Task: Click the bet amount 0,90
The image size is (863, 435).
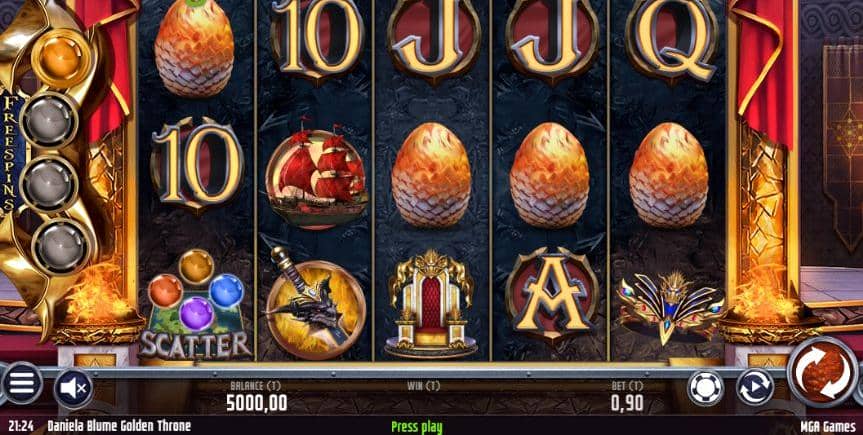Action: 627,404
